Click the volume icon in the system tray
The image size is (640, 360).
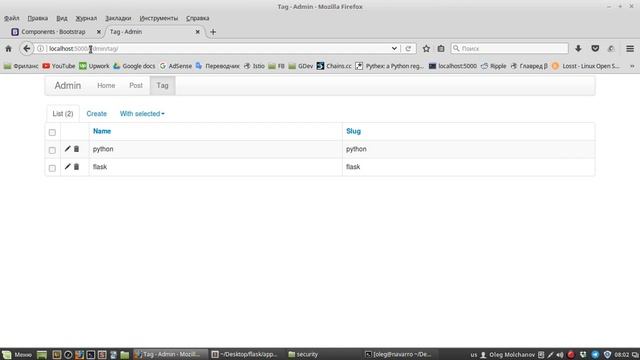(x=560, y=354)
